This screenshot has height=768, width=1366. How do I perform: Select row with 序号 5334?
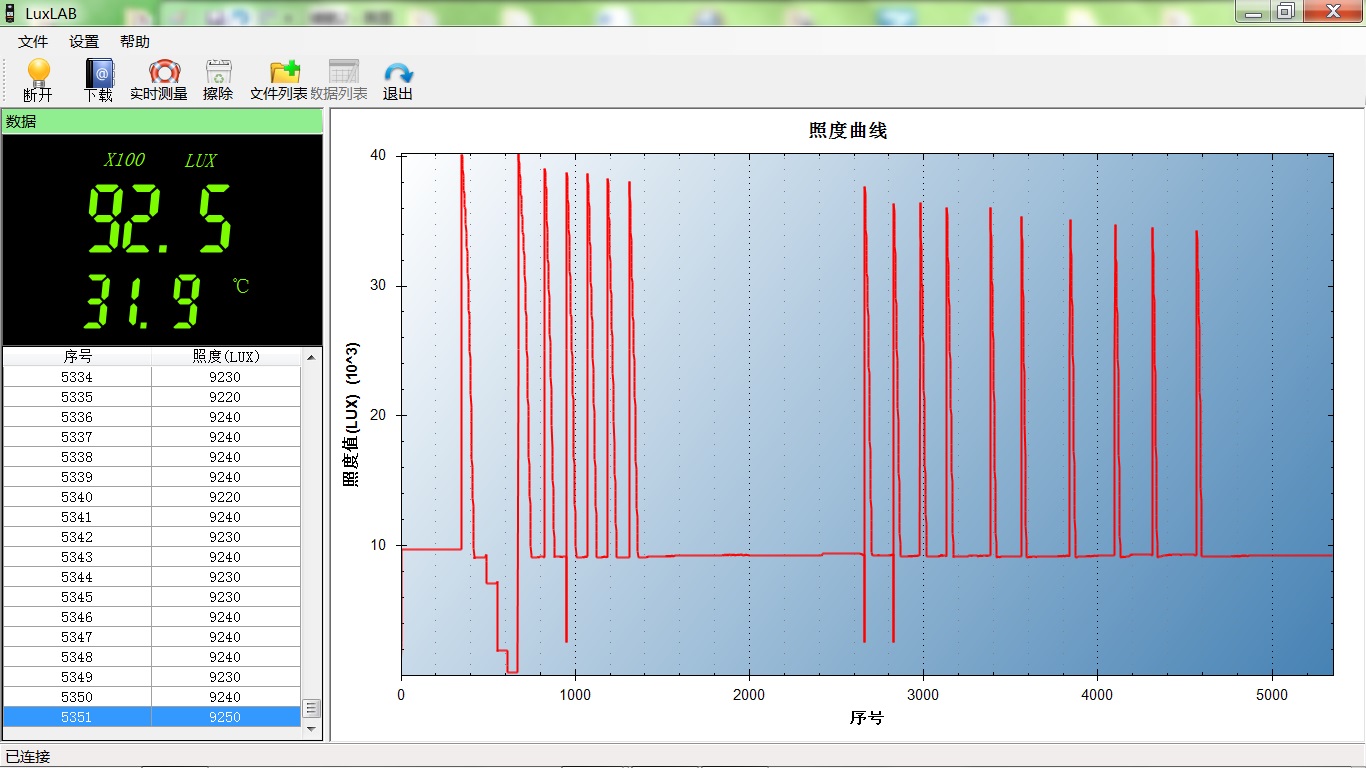click(152, 377)
